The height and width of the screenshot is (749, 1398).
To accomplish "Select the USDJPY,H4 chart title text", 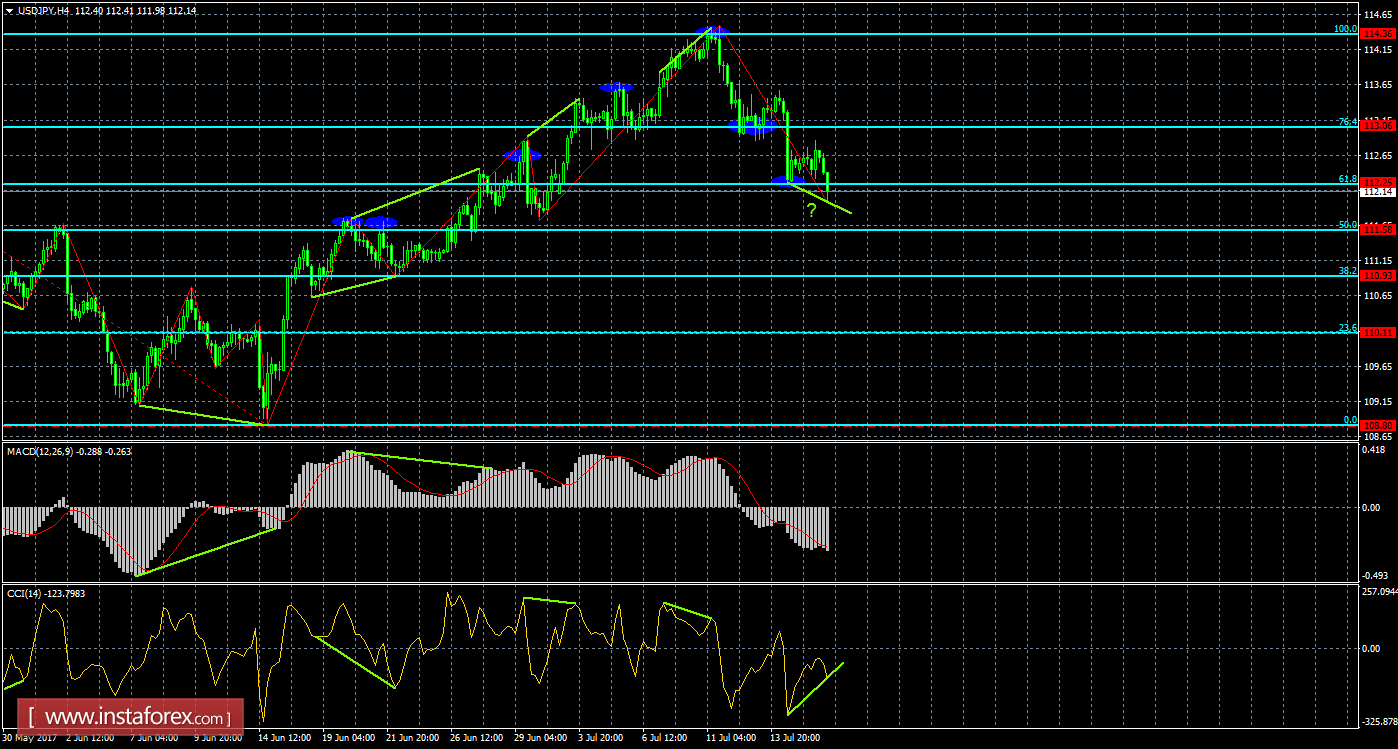I will (45, 9).
